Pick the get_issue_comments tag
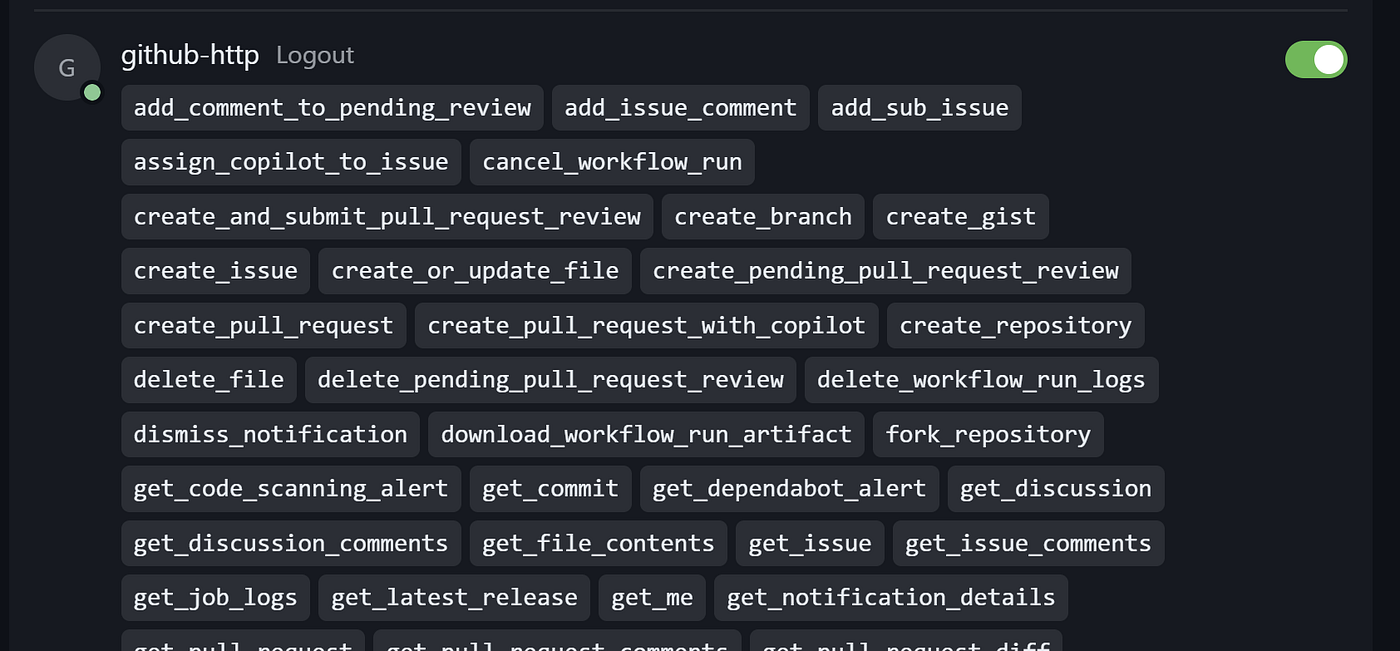 [1029, 543]
